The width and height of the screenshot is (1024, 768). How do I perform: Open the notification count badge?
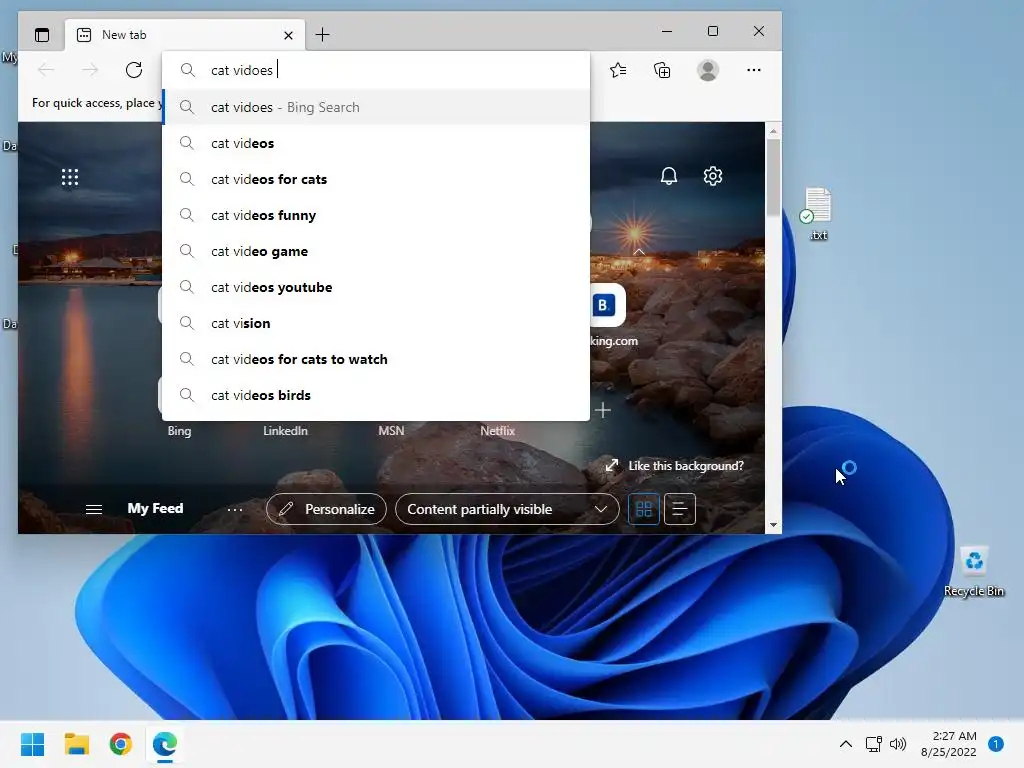[x=996, y=744]
